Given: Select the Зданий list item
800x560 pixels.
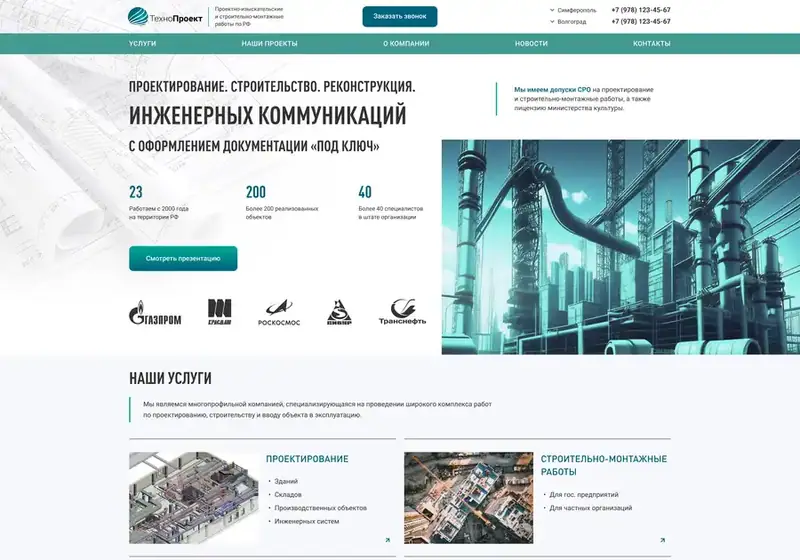Looking at the screenshot, I should tap(286, 481).
